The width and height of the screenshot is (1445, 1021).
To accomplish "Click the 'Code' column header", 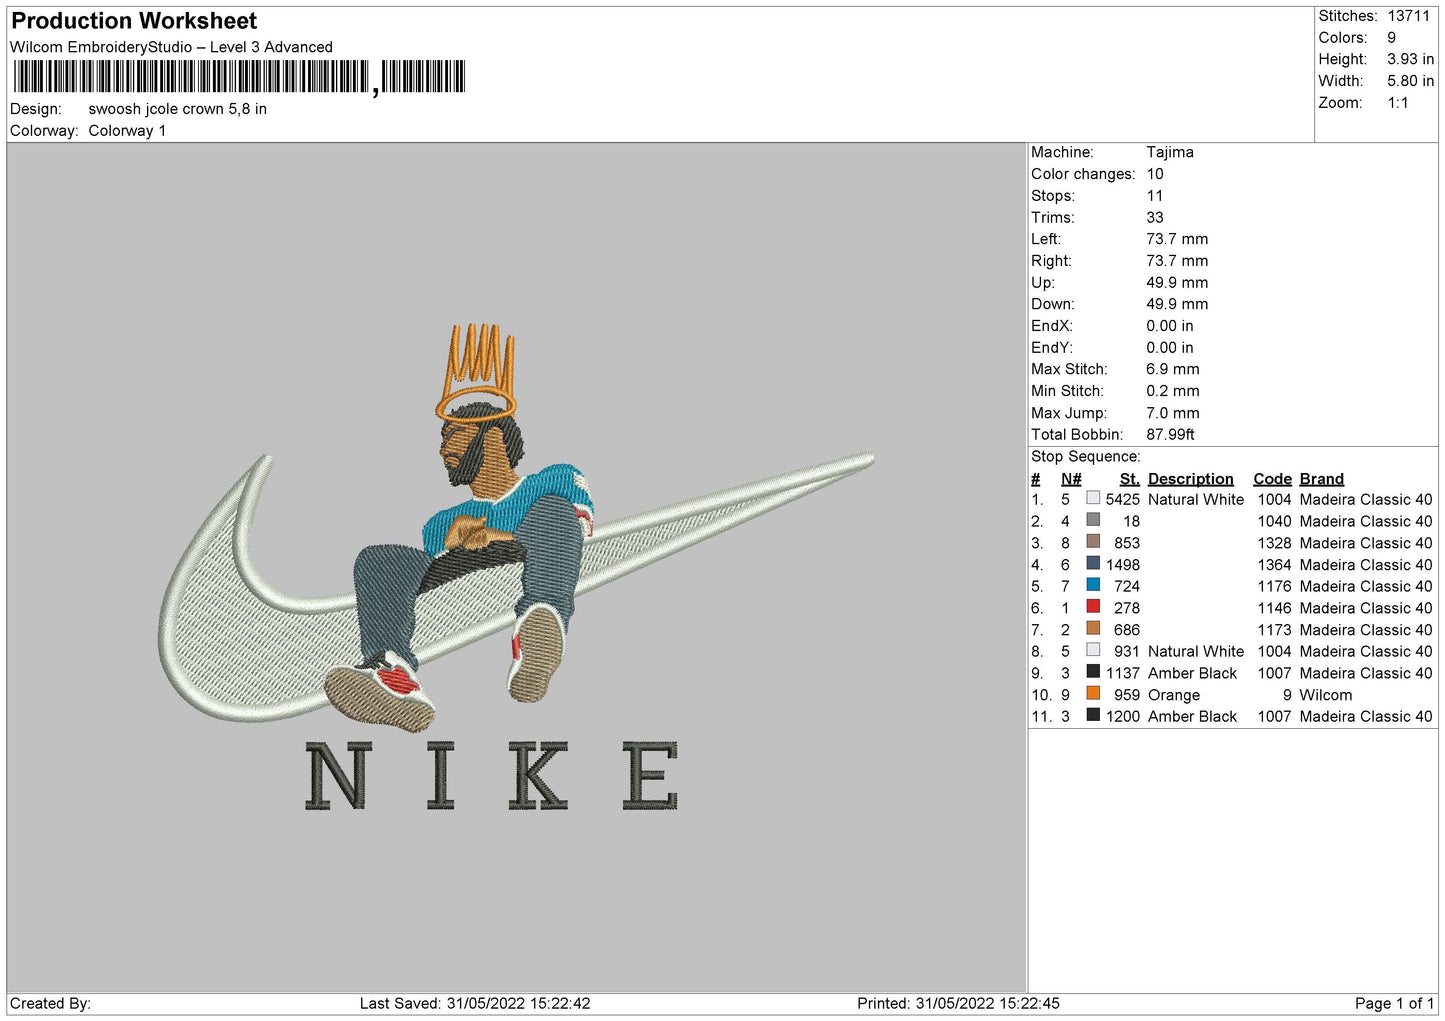I will [x=1272, y=479].
